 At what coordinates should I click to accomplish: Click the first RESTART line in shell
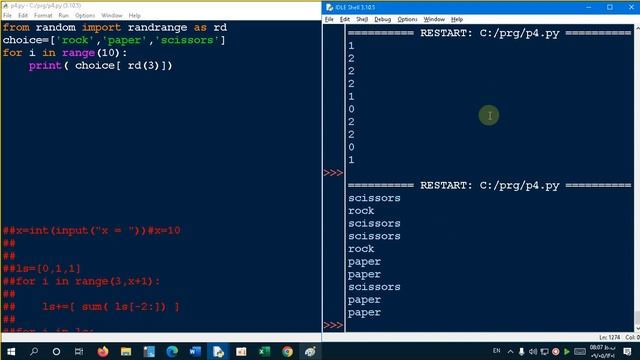click(x=489, y=33)
